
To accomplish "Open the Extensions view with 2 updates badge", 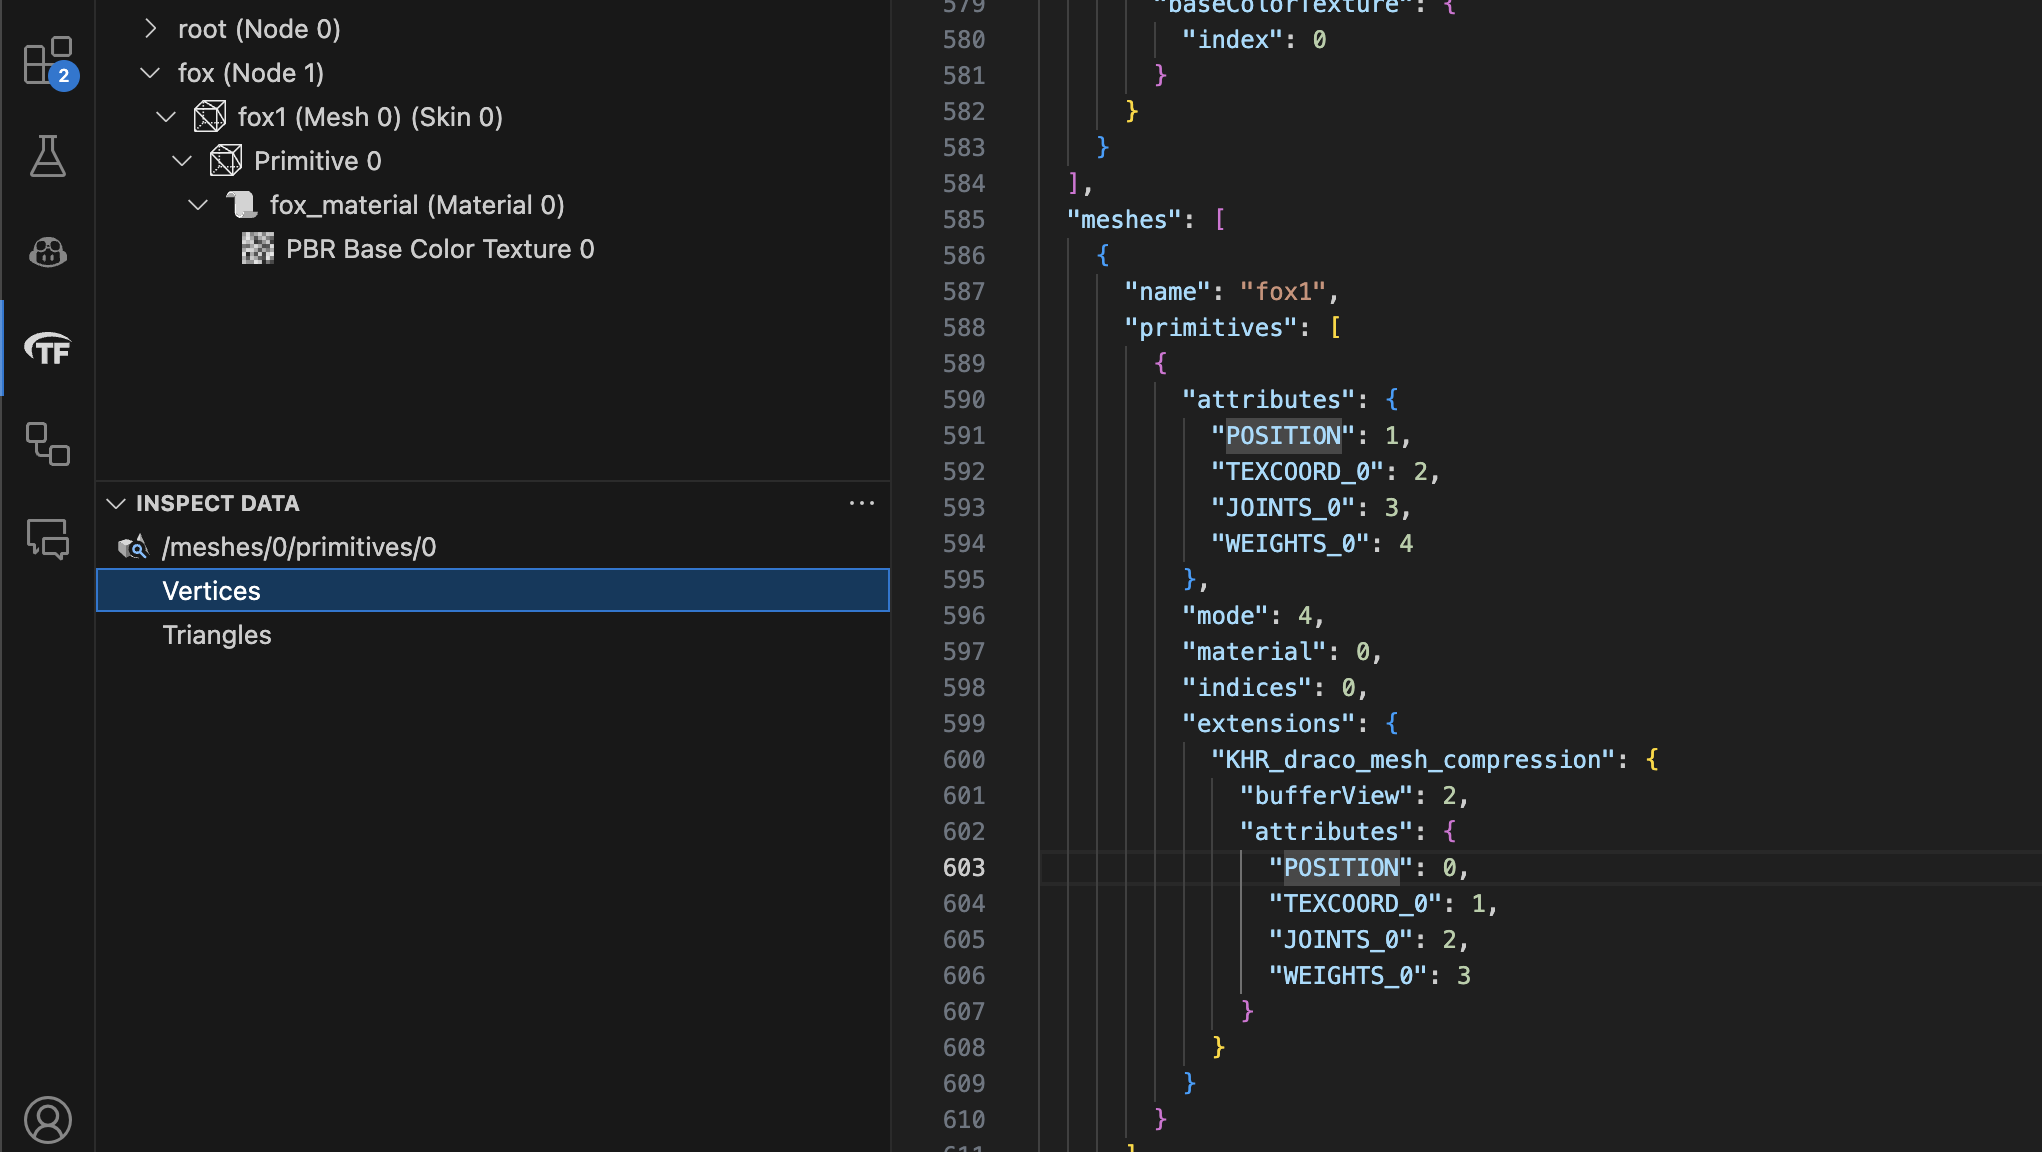I will tap(47, 61).
